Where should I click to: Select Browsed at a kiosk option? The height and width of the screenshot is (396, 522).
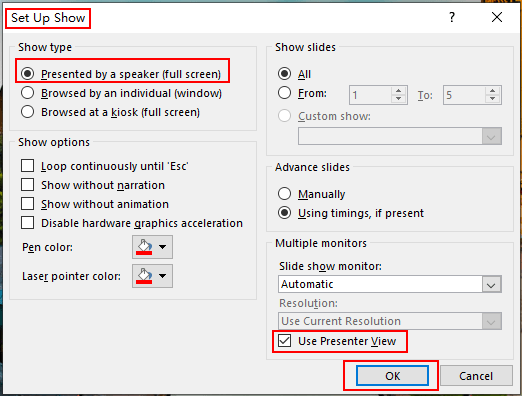pyautogui.click(x=27, y=112)
